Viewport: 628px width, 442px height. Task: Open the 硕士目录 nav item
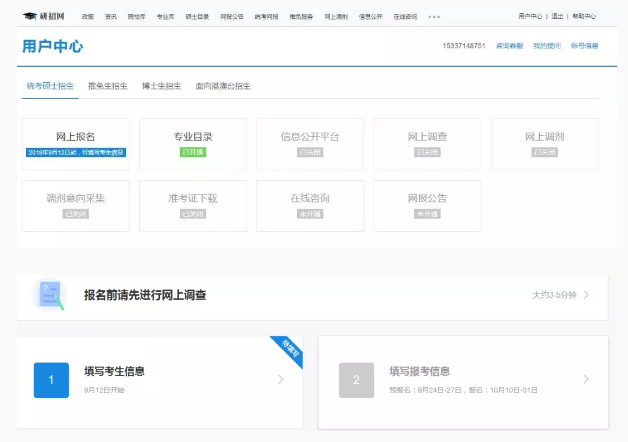(x=197, y=17)
